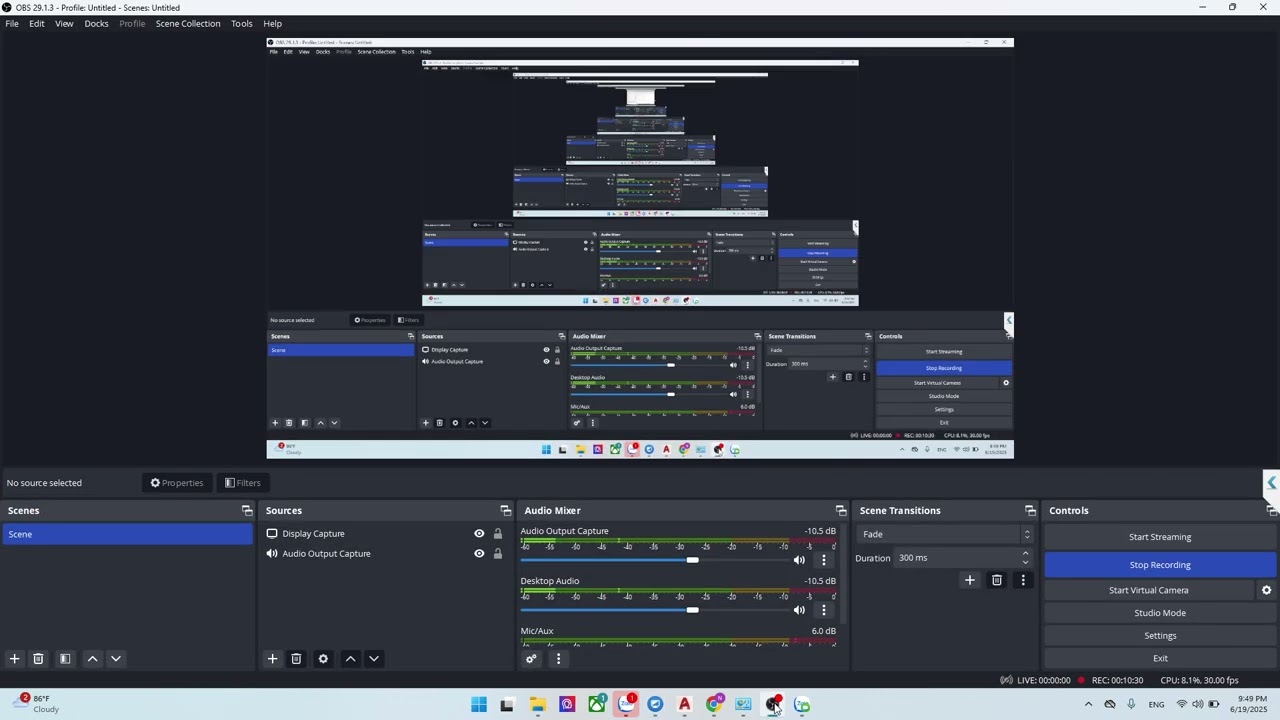Screen dimensions: 1280x720
Task: Move the scene up in the Scenes list
Action: pyautogui.click(x=92, y=659)
